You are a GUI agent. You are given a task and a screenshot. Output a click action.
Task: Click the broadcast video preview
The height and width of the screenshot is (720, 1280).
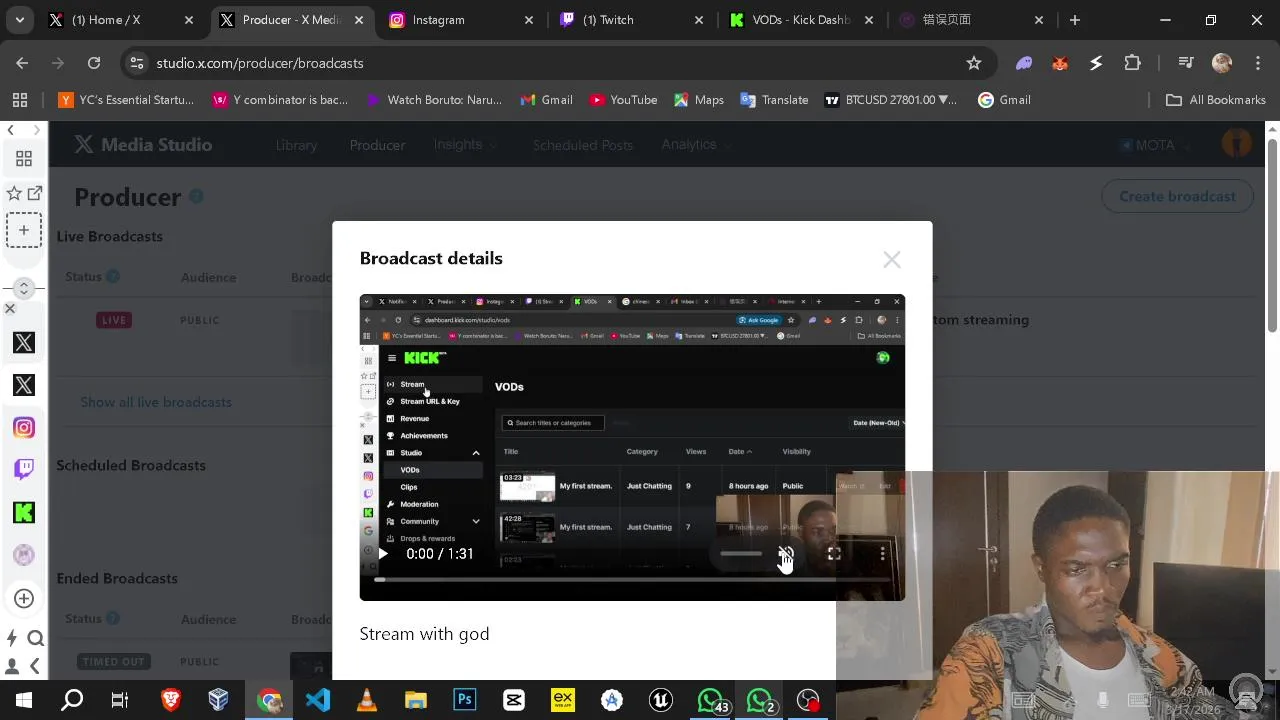pyautogui.click(x=632, y=447)
